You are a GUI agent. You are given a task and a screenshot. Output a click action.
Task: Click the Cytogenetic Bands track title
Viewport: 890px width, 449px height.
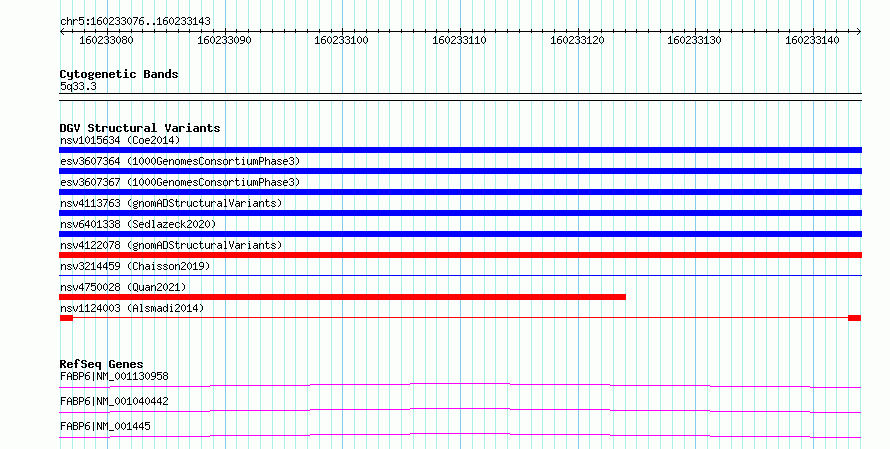coord(119,74)
